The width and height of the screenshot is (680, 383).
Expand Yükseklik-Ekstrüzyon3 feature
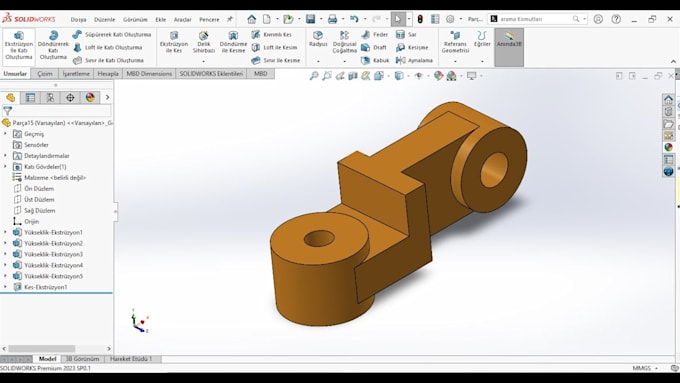point(5,254)
